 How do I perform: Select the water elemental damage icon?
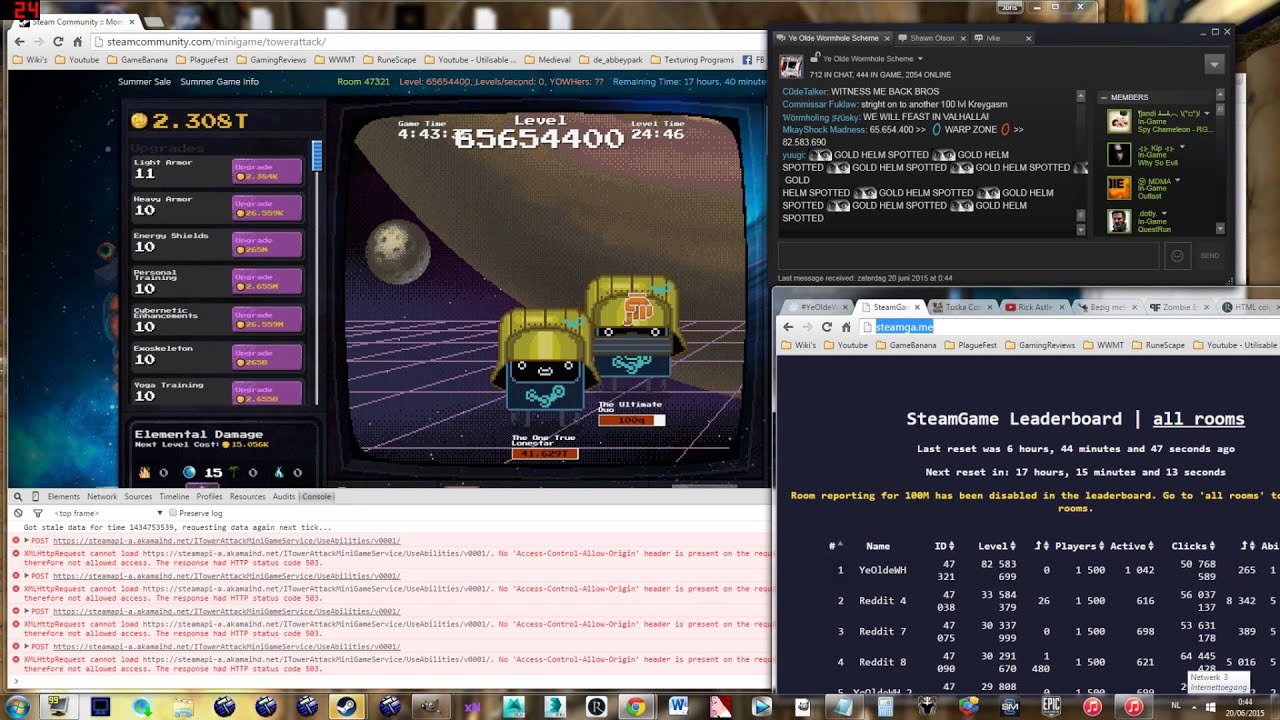point(189,472)
